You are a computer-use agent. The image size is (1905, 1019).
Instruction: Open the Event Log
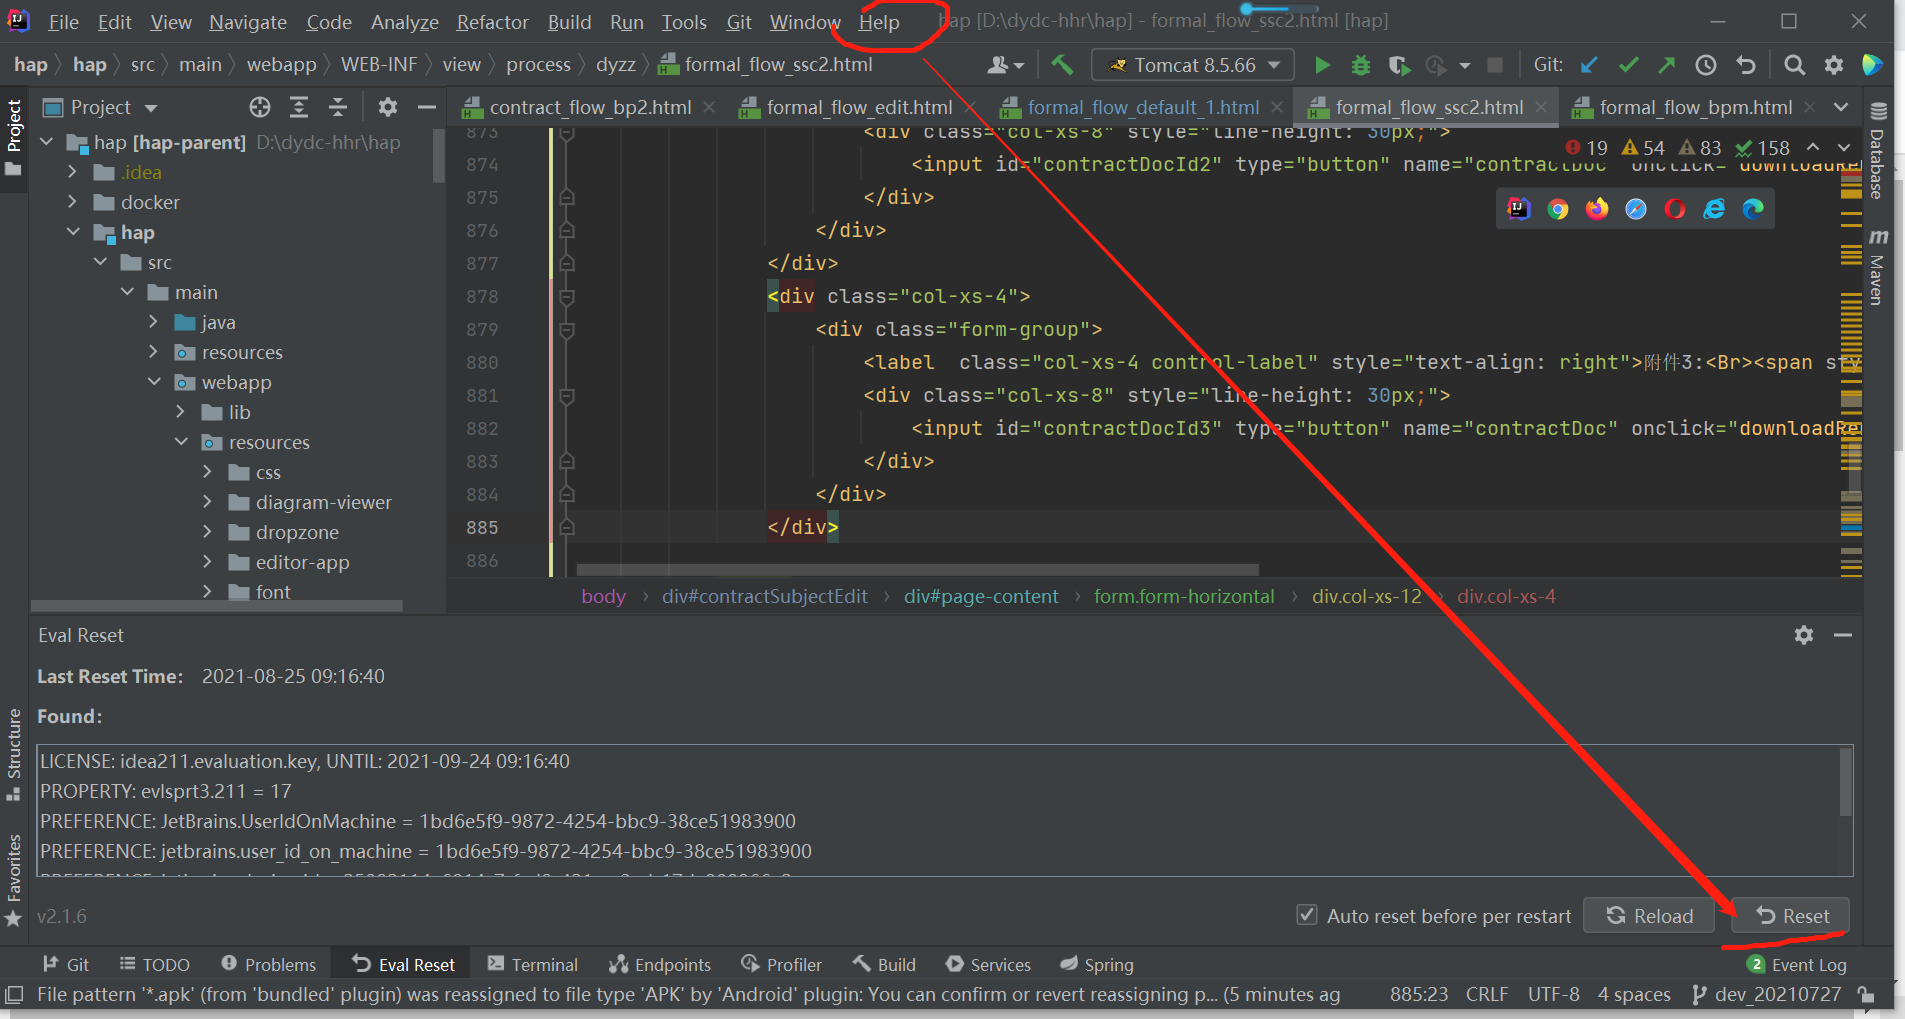click(1797, 964)
